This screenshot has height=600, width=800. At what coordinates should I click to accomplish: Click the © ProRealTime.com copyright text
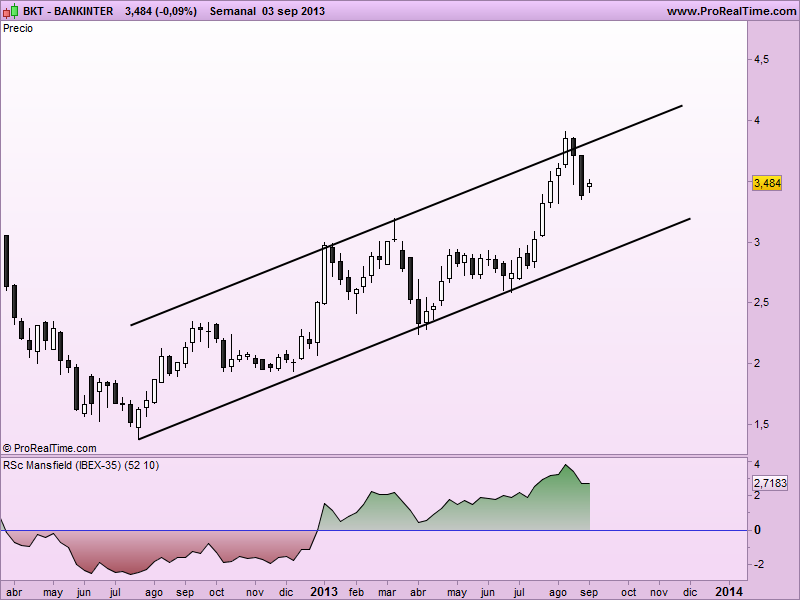coord(50,448)
